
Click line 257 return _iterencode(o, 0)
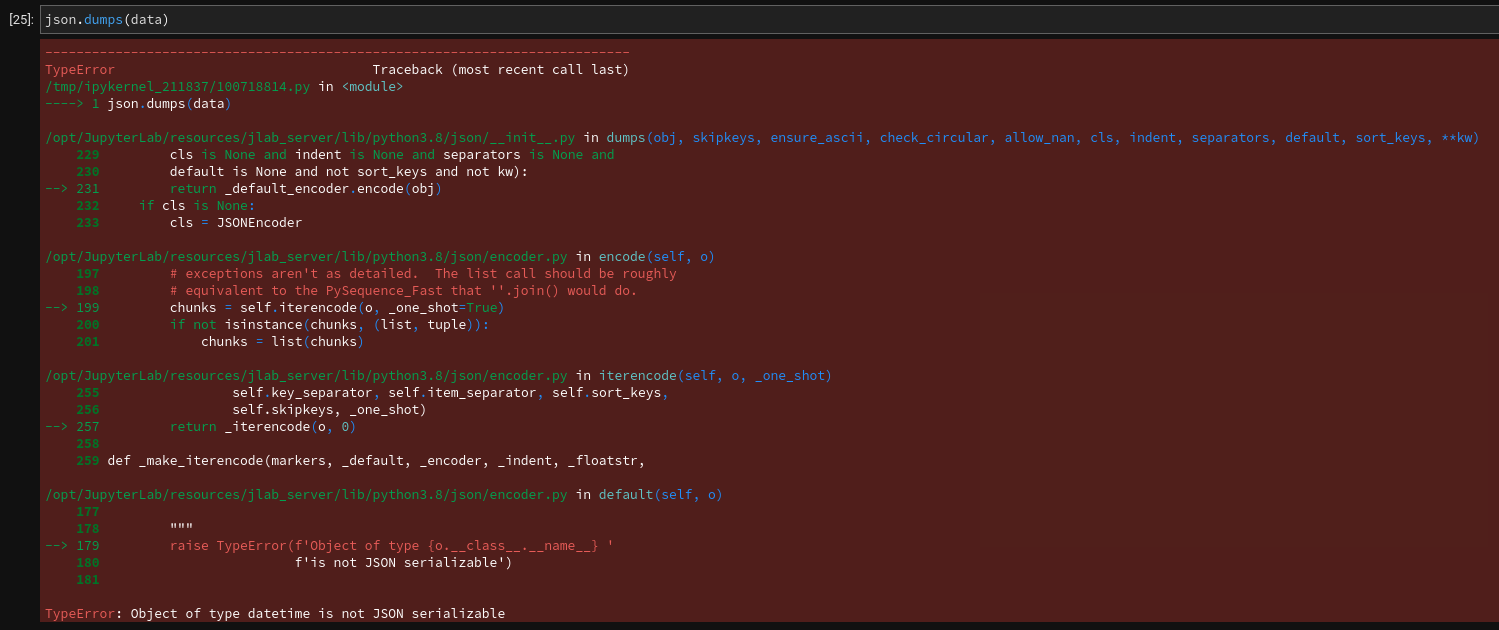(x=262, y=427)
